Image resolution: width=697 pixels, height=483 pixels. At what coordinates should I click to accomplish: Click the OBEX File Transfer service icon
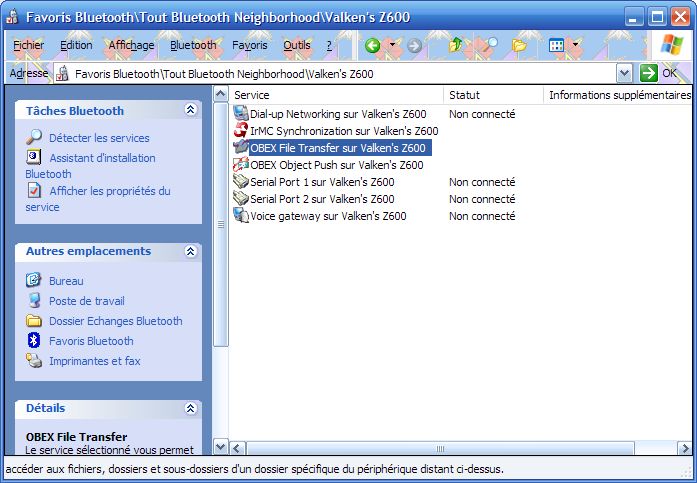pos(241,147)
